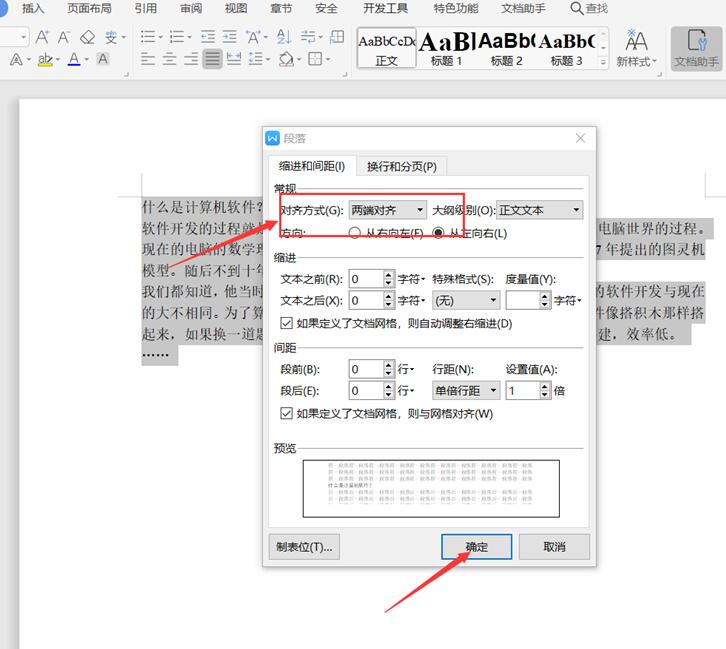Open the 新样式 new style icon

click(x=636, y=49)
